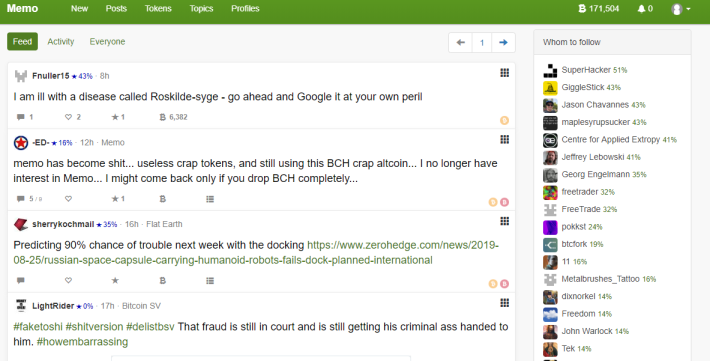Open SuperHacker in Whom to follow

[x=586, y=70]
